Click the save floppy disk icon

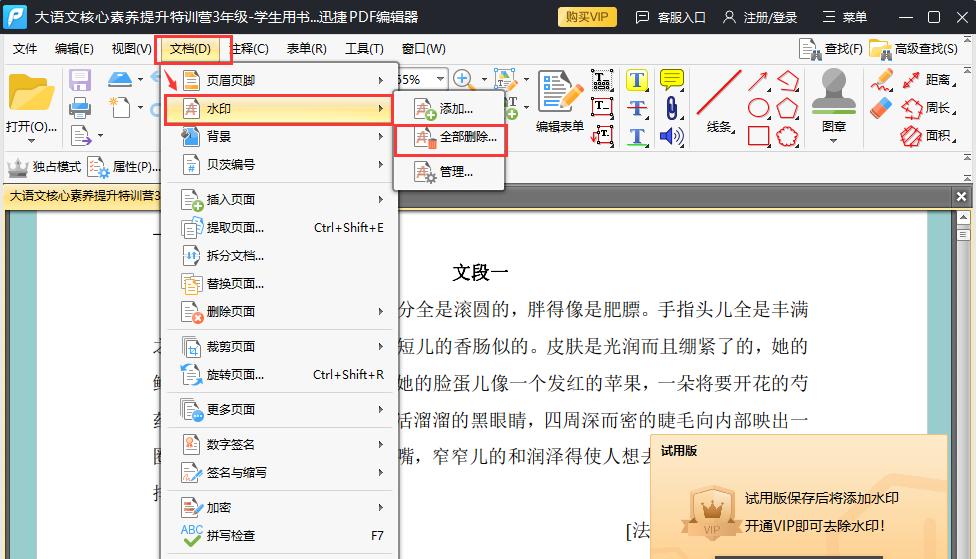(80, 80)
